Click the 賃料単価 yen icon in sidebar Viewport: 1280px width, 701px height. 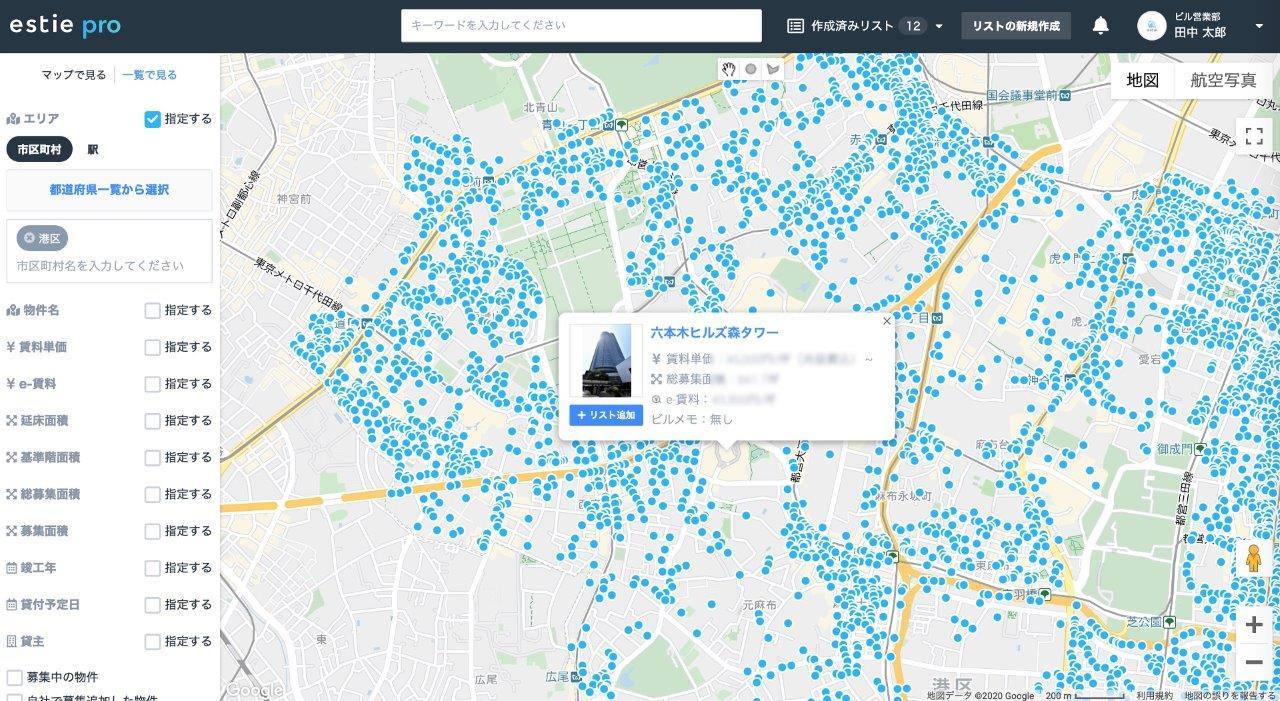coord(11,347)
